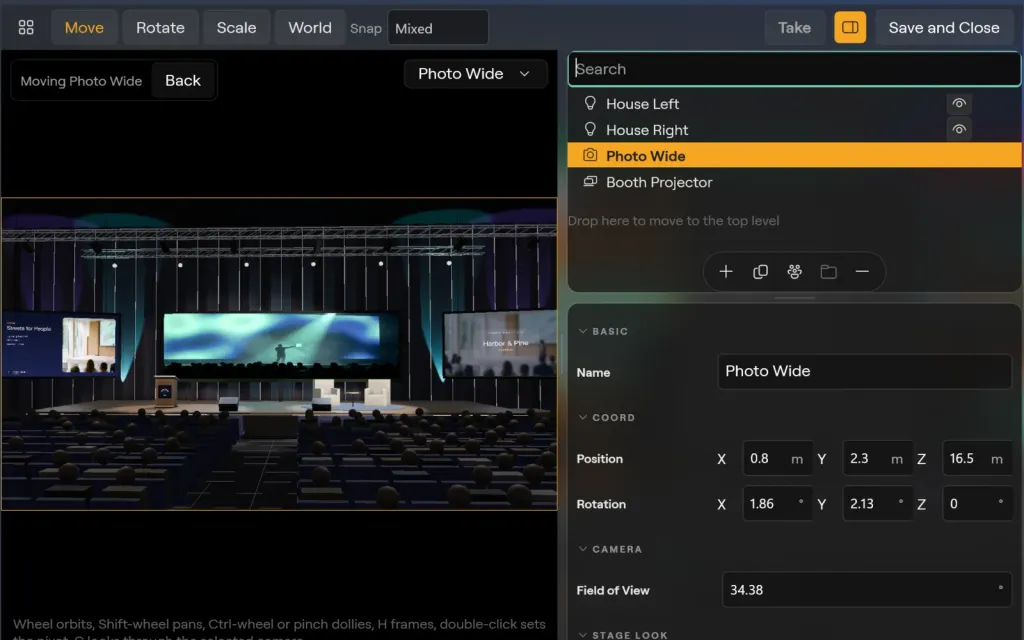Select the Move tool
Screen dimensions: 1024x640
(84, 27)
